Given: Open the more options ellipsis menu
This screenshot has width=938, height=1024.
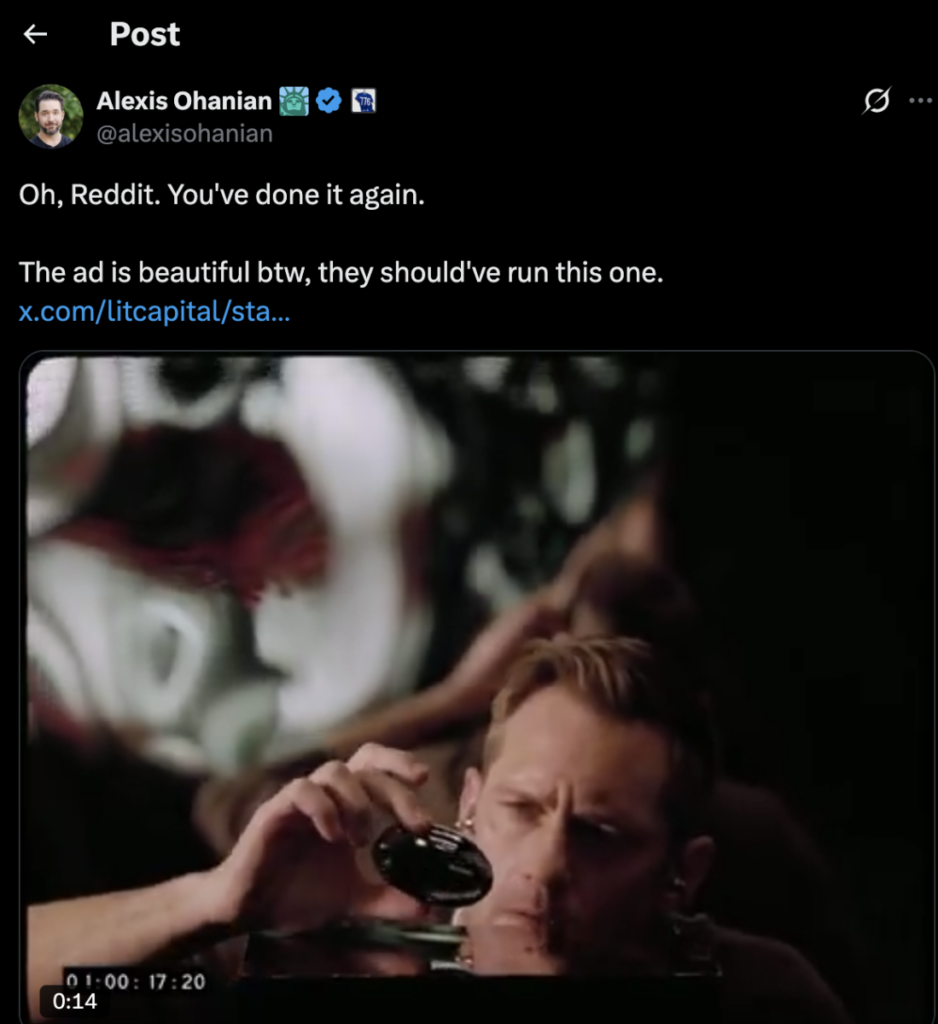Looking at the screenshot, I should pyautogui.click(x=919, y=100).
